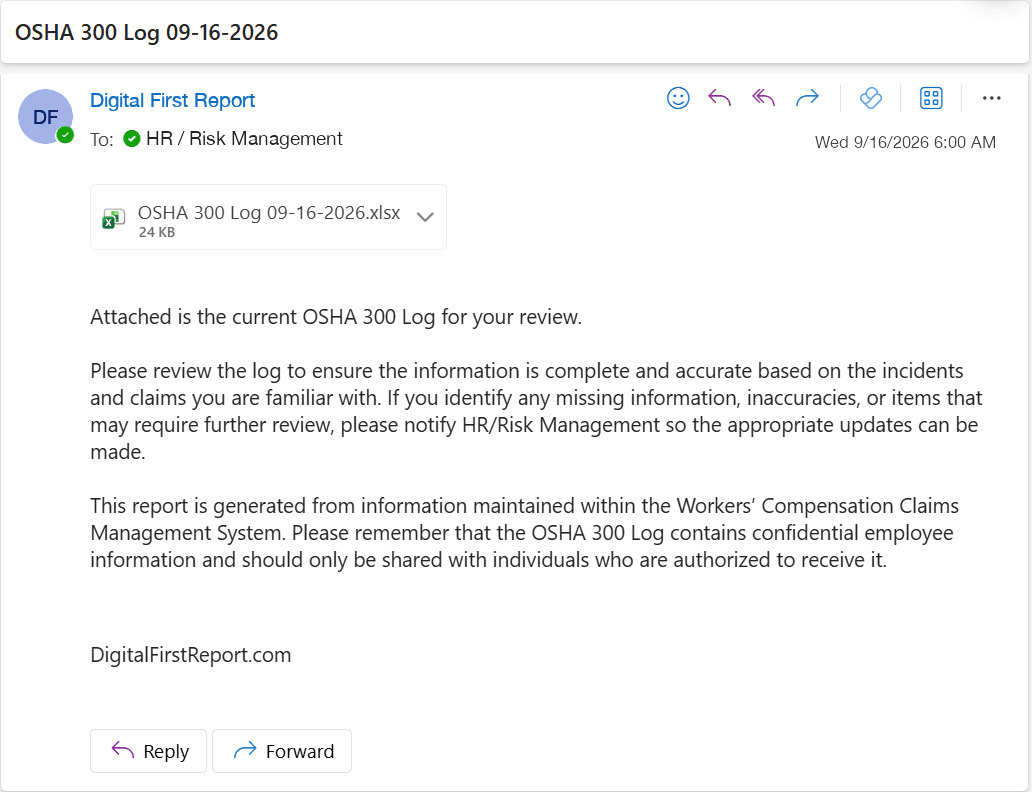Click the sentence starting "Attached is the current OSHA"
Image resolution: width=1032 pixels, height=792 pixels.
(336, 317)
